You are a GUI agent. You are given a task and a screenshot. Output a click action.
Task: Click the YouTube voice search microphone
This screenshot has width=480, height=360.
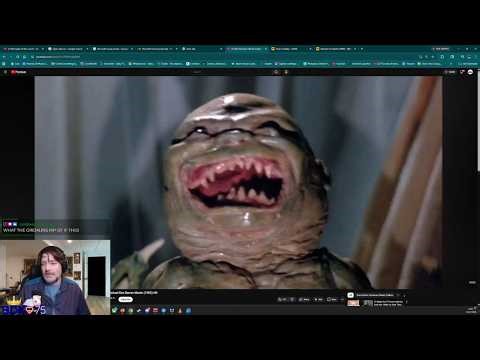click(286, 72)
